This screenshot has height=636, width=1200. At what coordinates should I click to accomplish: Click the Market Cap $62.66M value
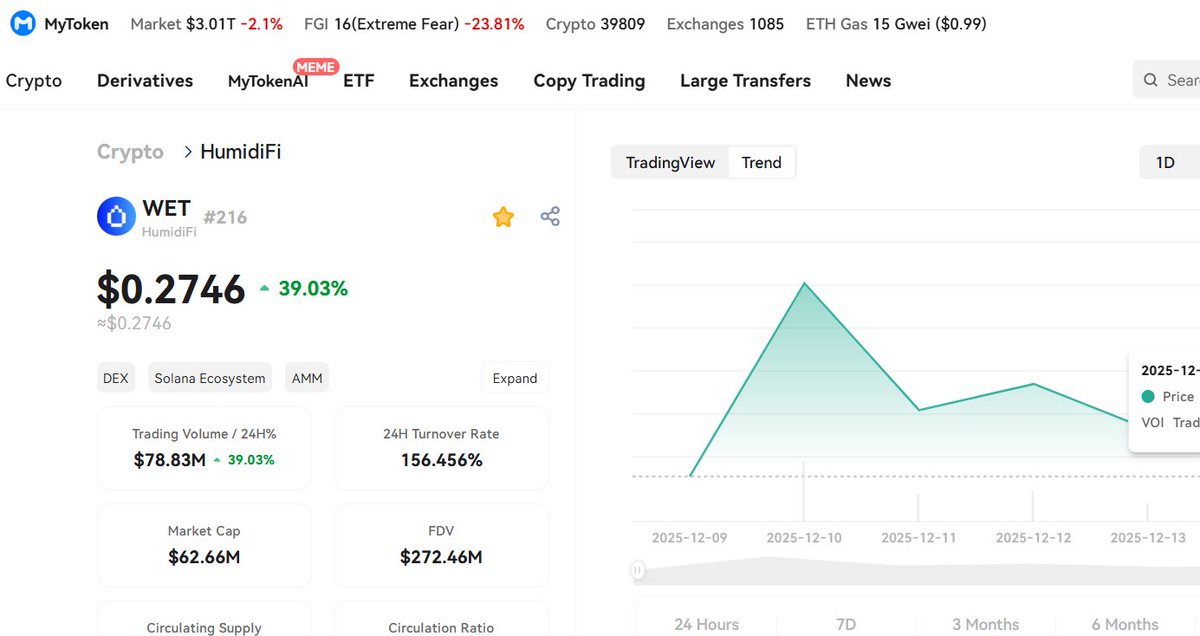(x=204, y=557)
